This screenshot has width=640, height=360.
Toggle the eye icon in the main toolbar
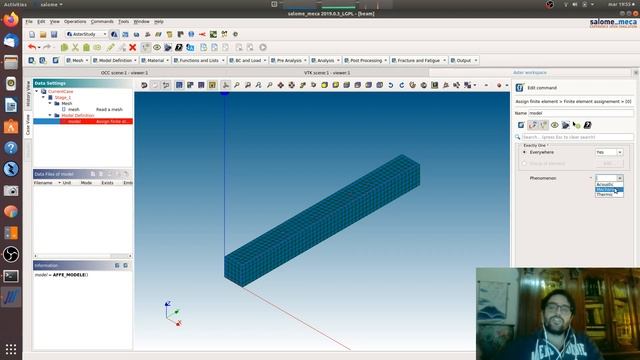157,47
